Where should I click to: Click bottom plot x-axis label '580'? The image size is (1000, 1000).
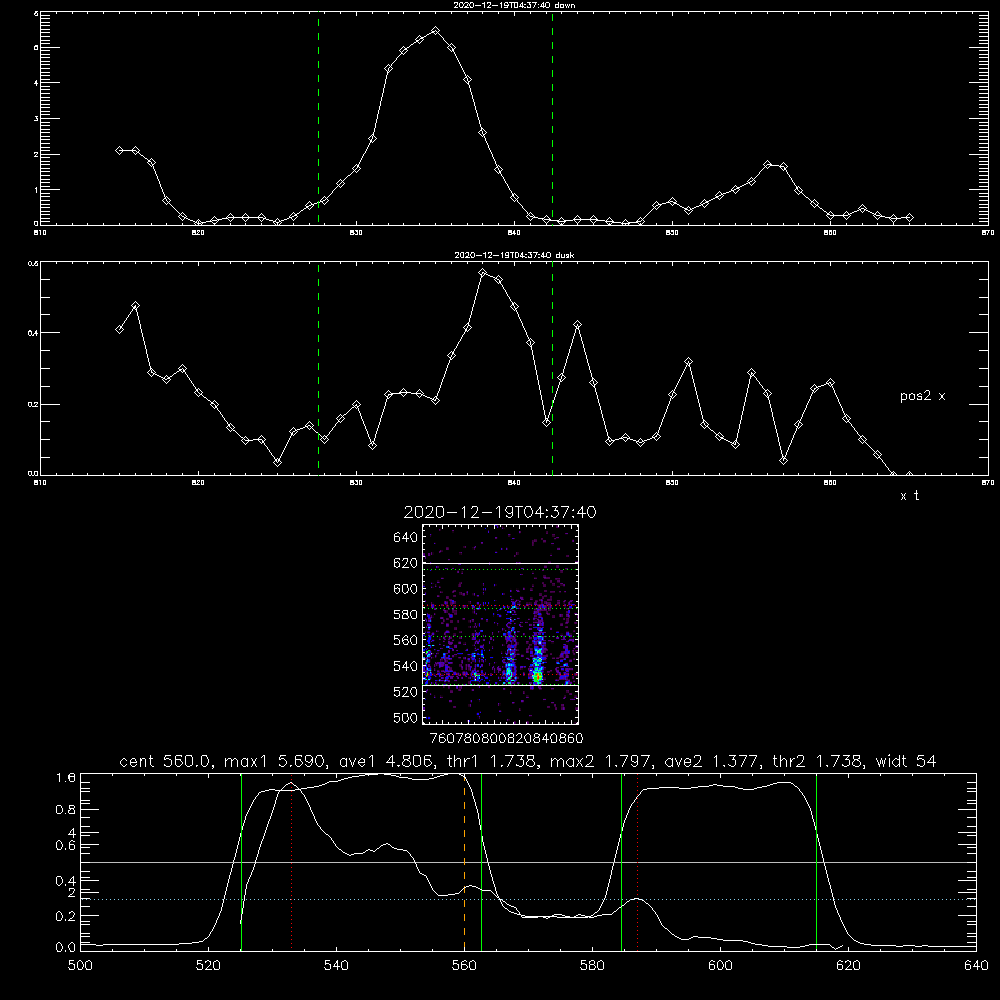click(592, 966)
